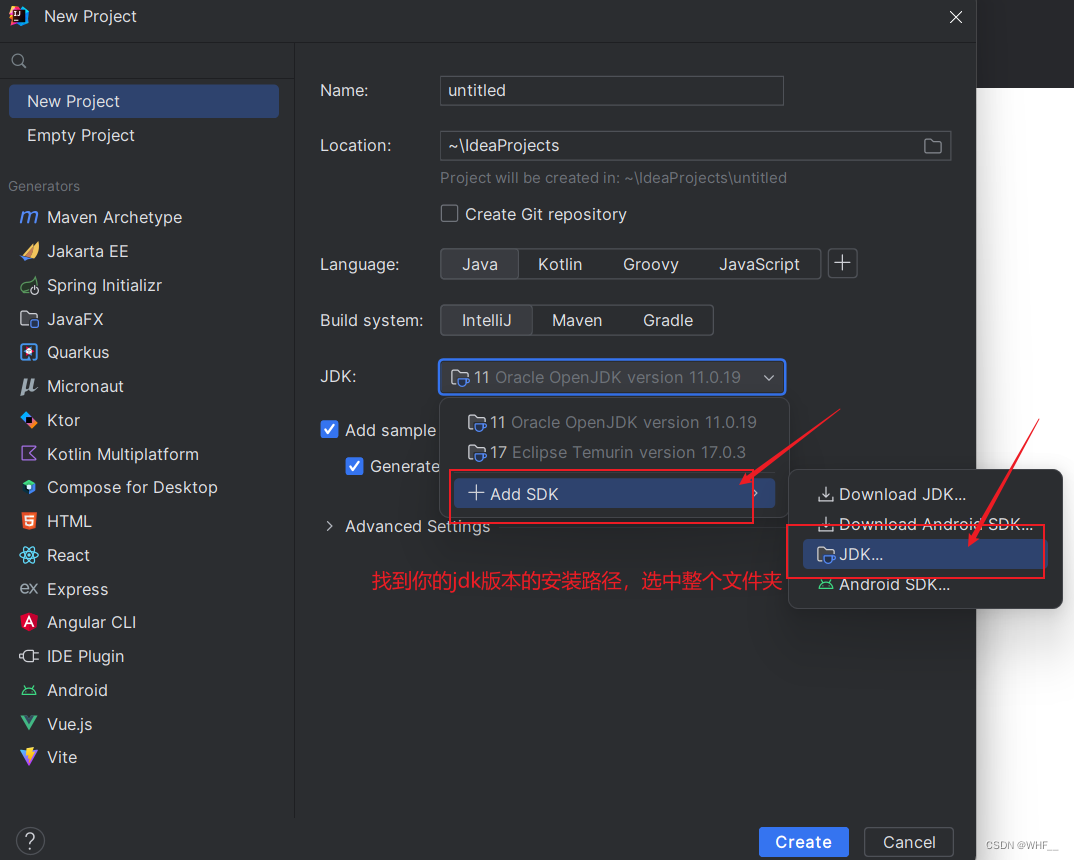Uncheck the Generate code checkbox
The height and width of the screenshot is (860, 1074).
click(x=354, y=466)
